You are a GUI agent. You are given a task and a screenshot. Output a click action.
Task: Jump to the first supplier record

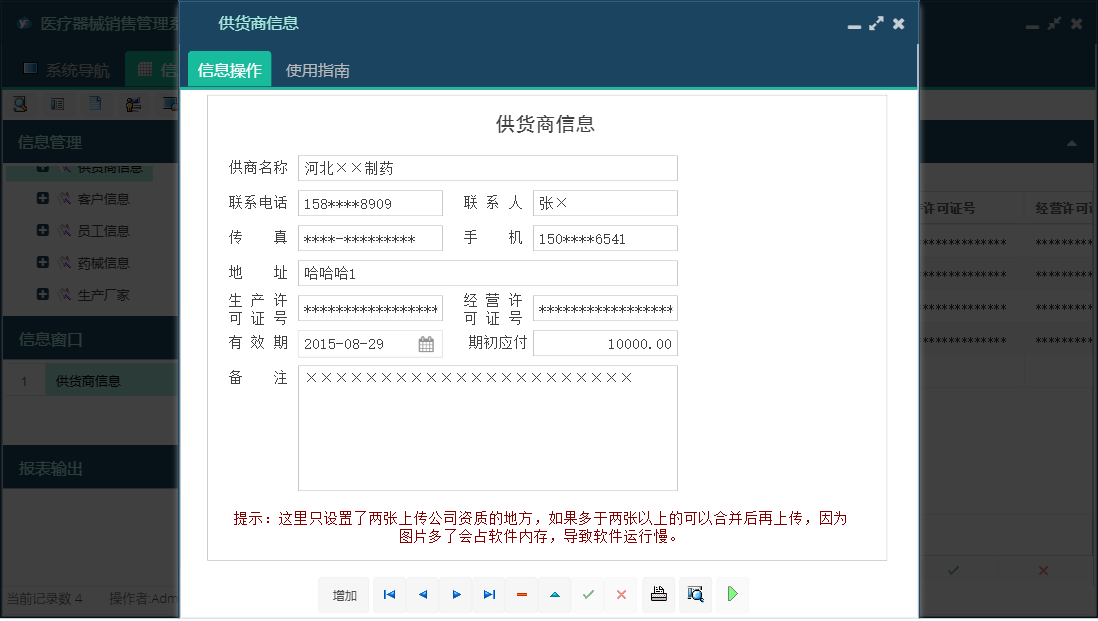389,595
